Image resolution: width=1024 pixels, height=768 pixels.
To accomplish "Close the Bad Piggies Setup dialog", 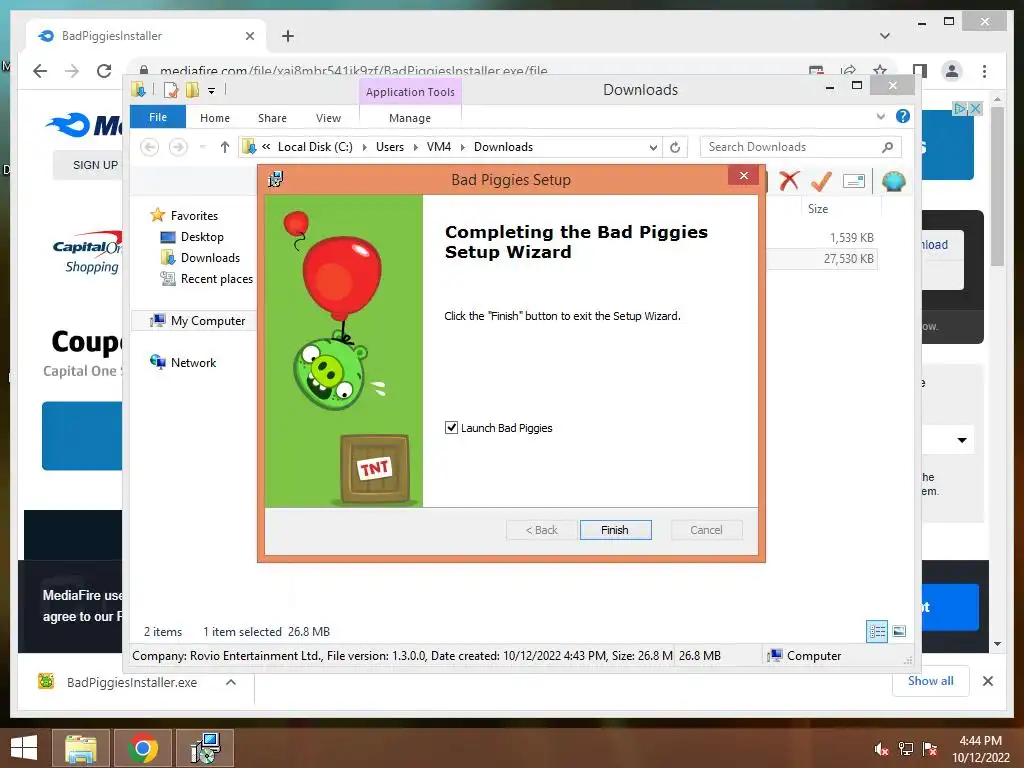I will [x=743, y=175].
